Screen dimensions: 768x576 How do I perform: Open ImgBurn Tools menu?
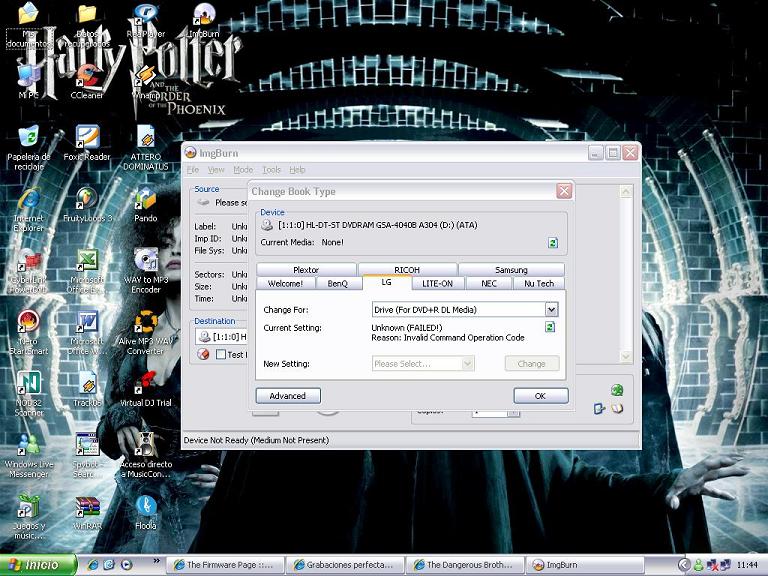pos(271,169)
